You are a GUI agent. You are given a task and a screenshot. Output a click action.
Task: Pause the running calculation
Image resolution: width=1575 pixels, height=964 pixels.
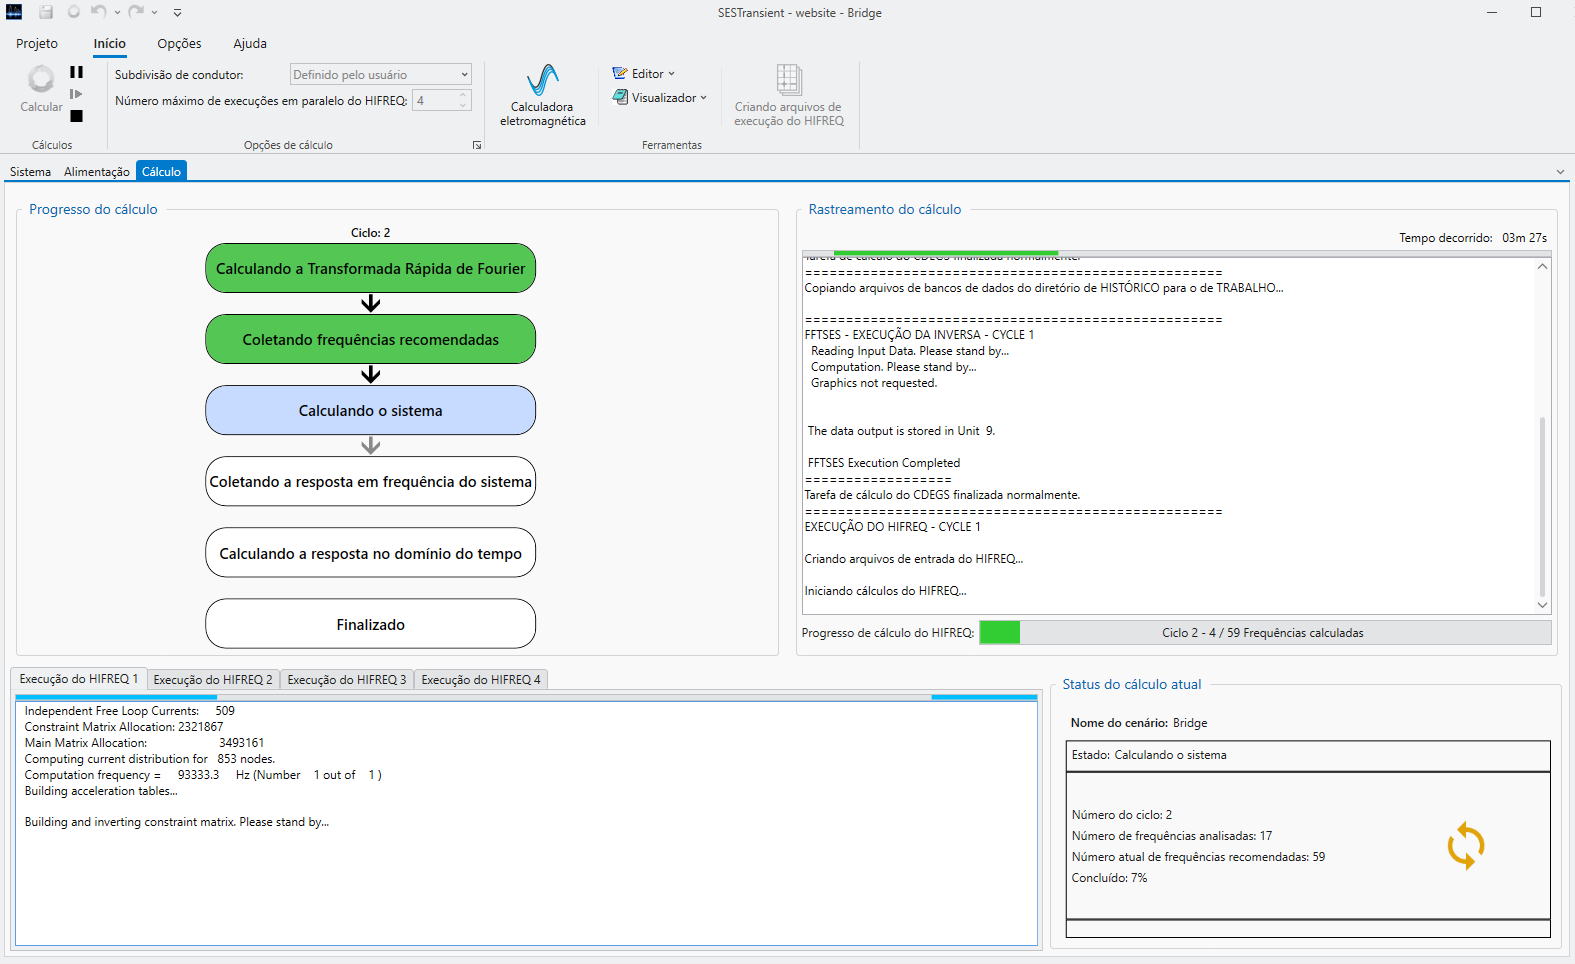coord(76,72)
